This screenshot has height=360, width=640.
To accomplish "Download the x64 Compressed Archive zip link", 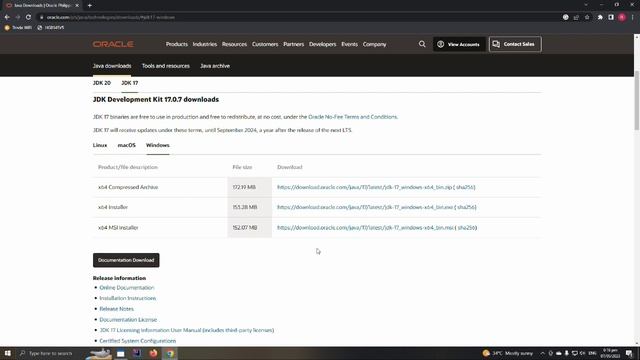I will click(364, 187).
